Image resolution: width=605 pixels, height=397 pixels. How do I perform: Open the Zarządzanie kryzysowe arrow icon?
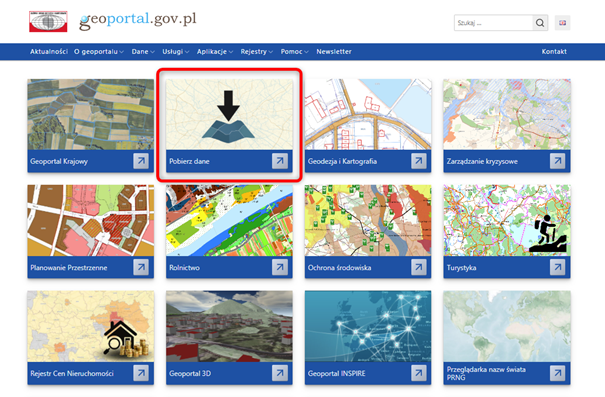click(558, 161)
